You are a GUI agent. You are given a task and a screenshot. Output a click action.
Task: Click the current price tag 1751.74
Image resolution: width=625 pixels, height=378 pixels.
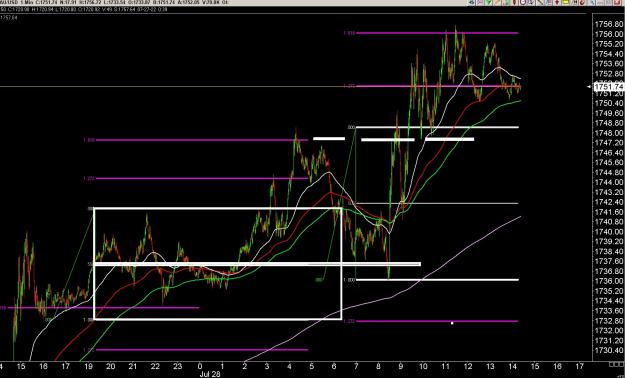(x=609, y=87)
